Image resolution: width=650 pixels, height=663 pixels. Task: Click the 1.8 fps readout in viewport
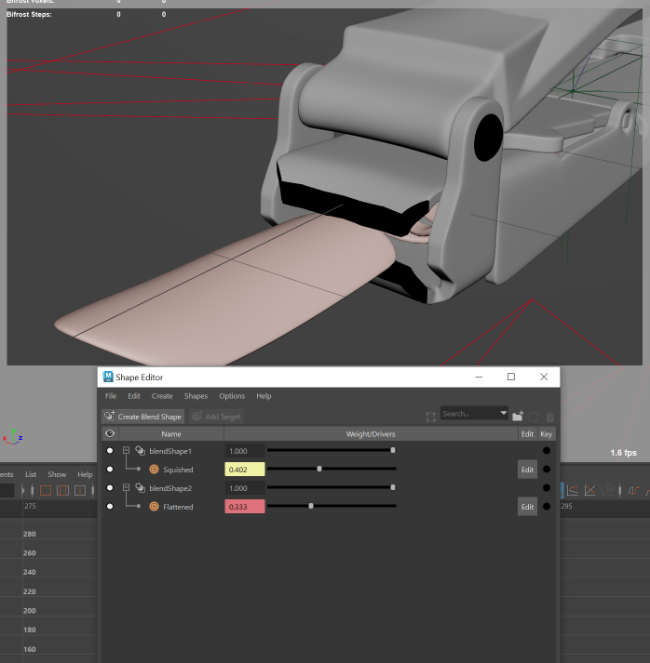[x=624, y=453]
